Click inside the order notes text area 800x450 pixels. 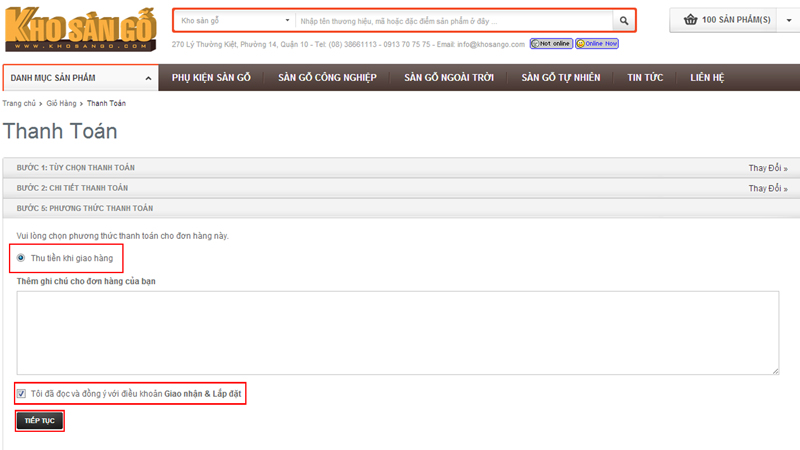(x=397, y=333)
